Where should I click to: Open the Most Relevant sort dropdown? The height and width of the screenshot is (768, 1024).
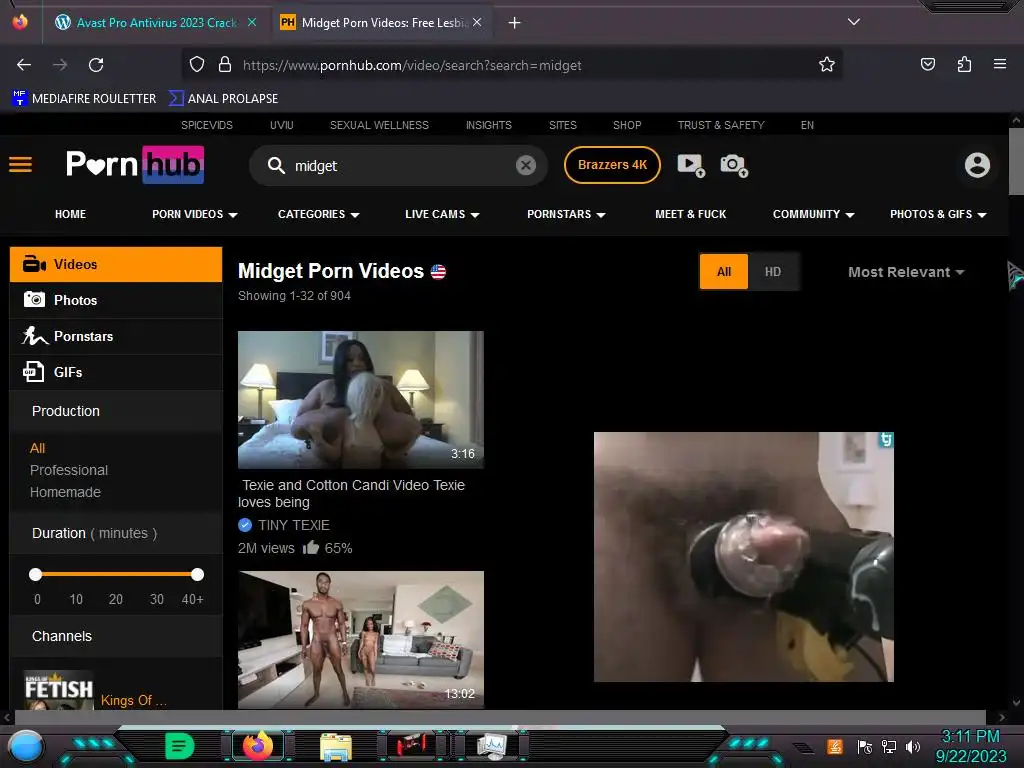(906, 272)
